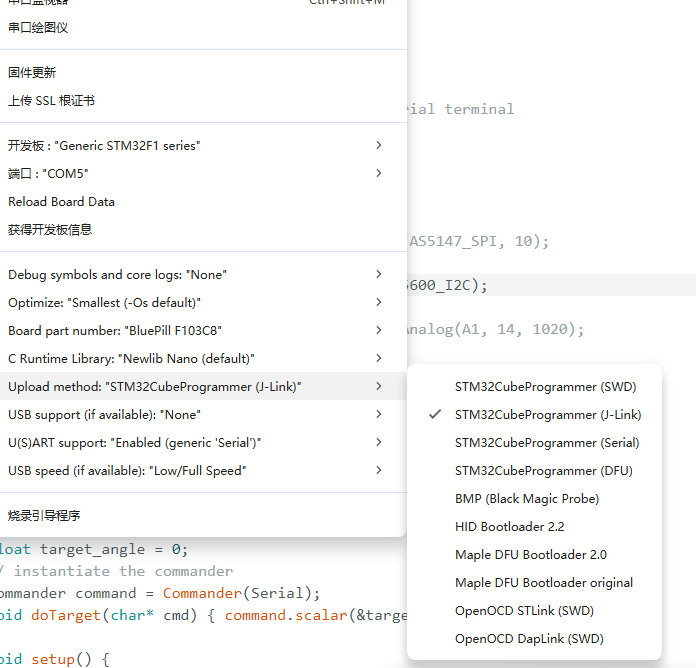The image size is (696, 668).
Task: Expand chevron beside 端口 COM5
Action: pos(378,173)
